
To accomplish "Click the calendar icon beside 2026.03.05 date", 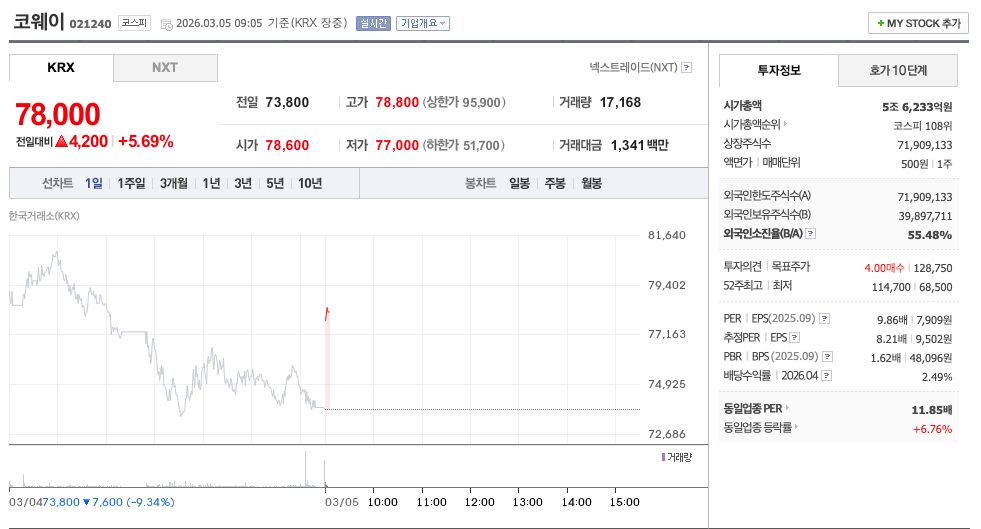I will (x=166, y=24).
